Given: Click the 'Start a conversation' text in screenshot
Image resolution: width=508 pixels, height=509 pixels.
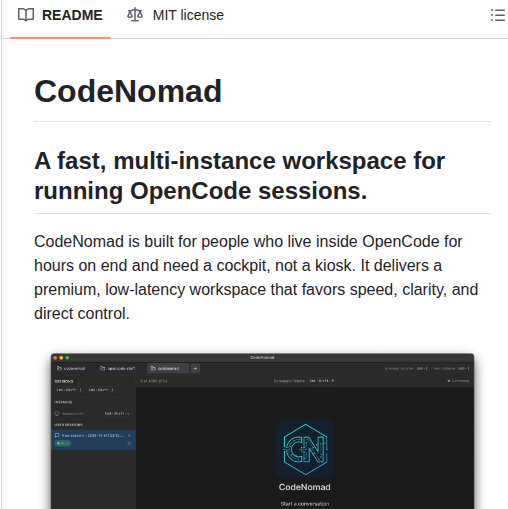Looking at the screenshot, I should click(305, 504).
